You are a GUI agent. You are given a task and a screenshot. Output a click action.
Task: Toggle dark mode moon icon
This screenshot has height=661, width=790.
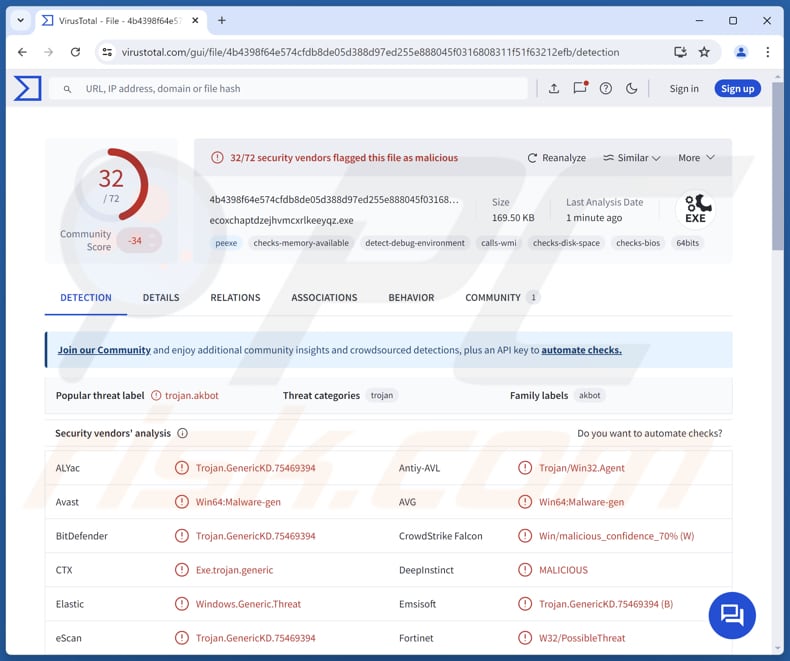(x=631, y=89)
